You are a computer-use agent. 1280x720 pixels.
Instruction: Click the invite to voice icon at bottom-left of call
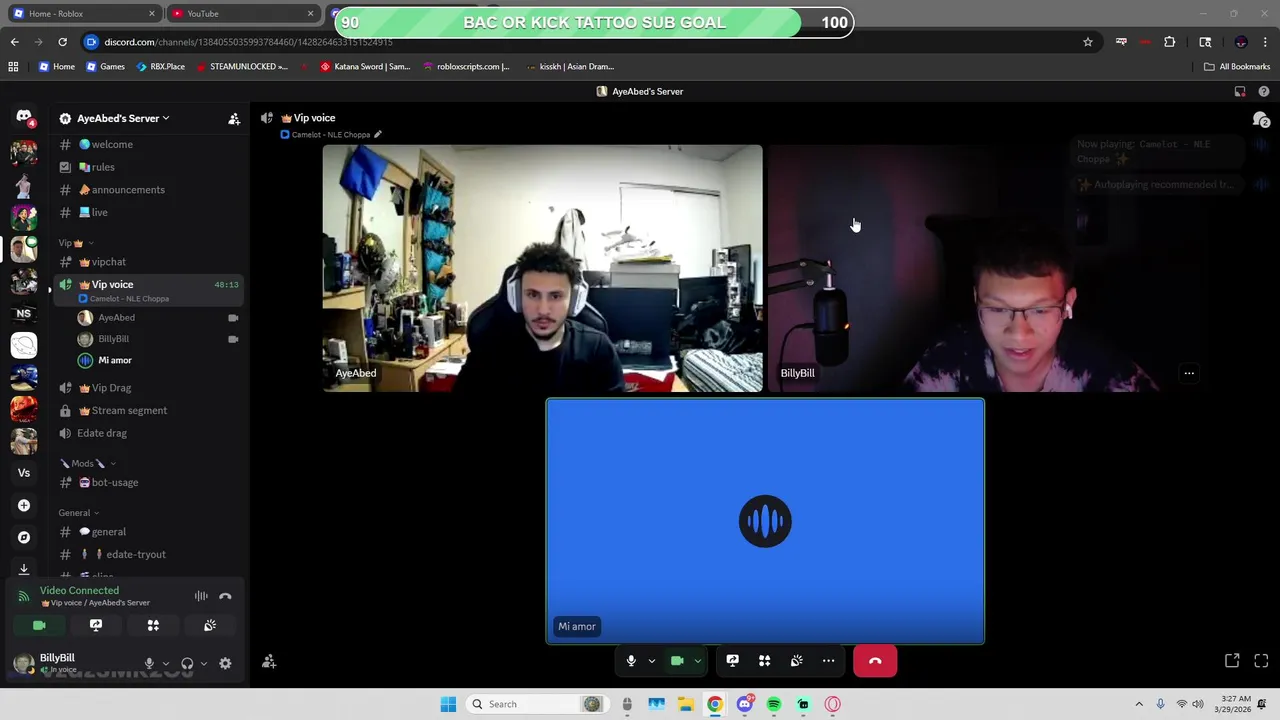[269, 661]
